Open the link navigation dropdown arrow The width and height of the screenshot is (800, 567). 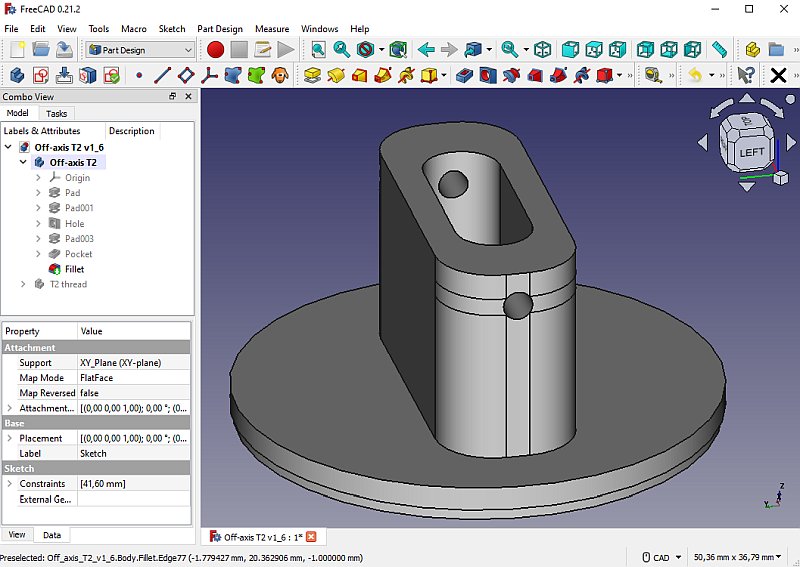coord(489,50)
